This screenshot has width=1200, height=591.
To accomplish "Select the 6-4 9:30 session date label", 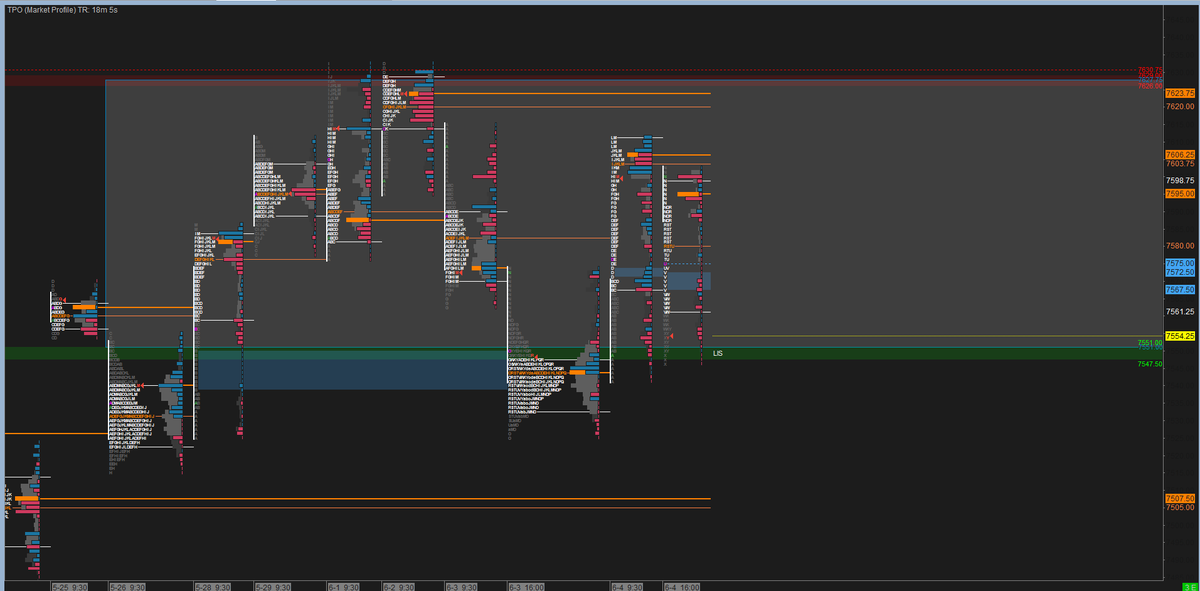I will [628, 586].
